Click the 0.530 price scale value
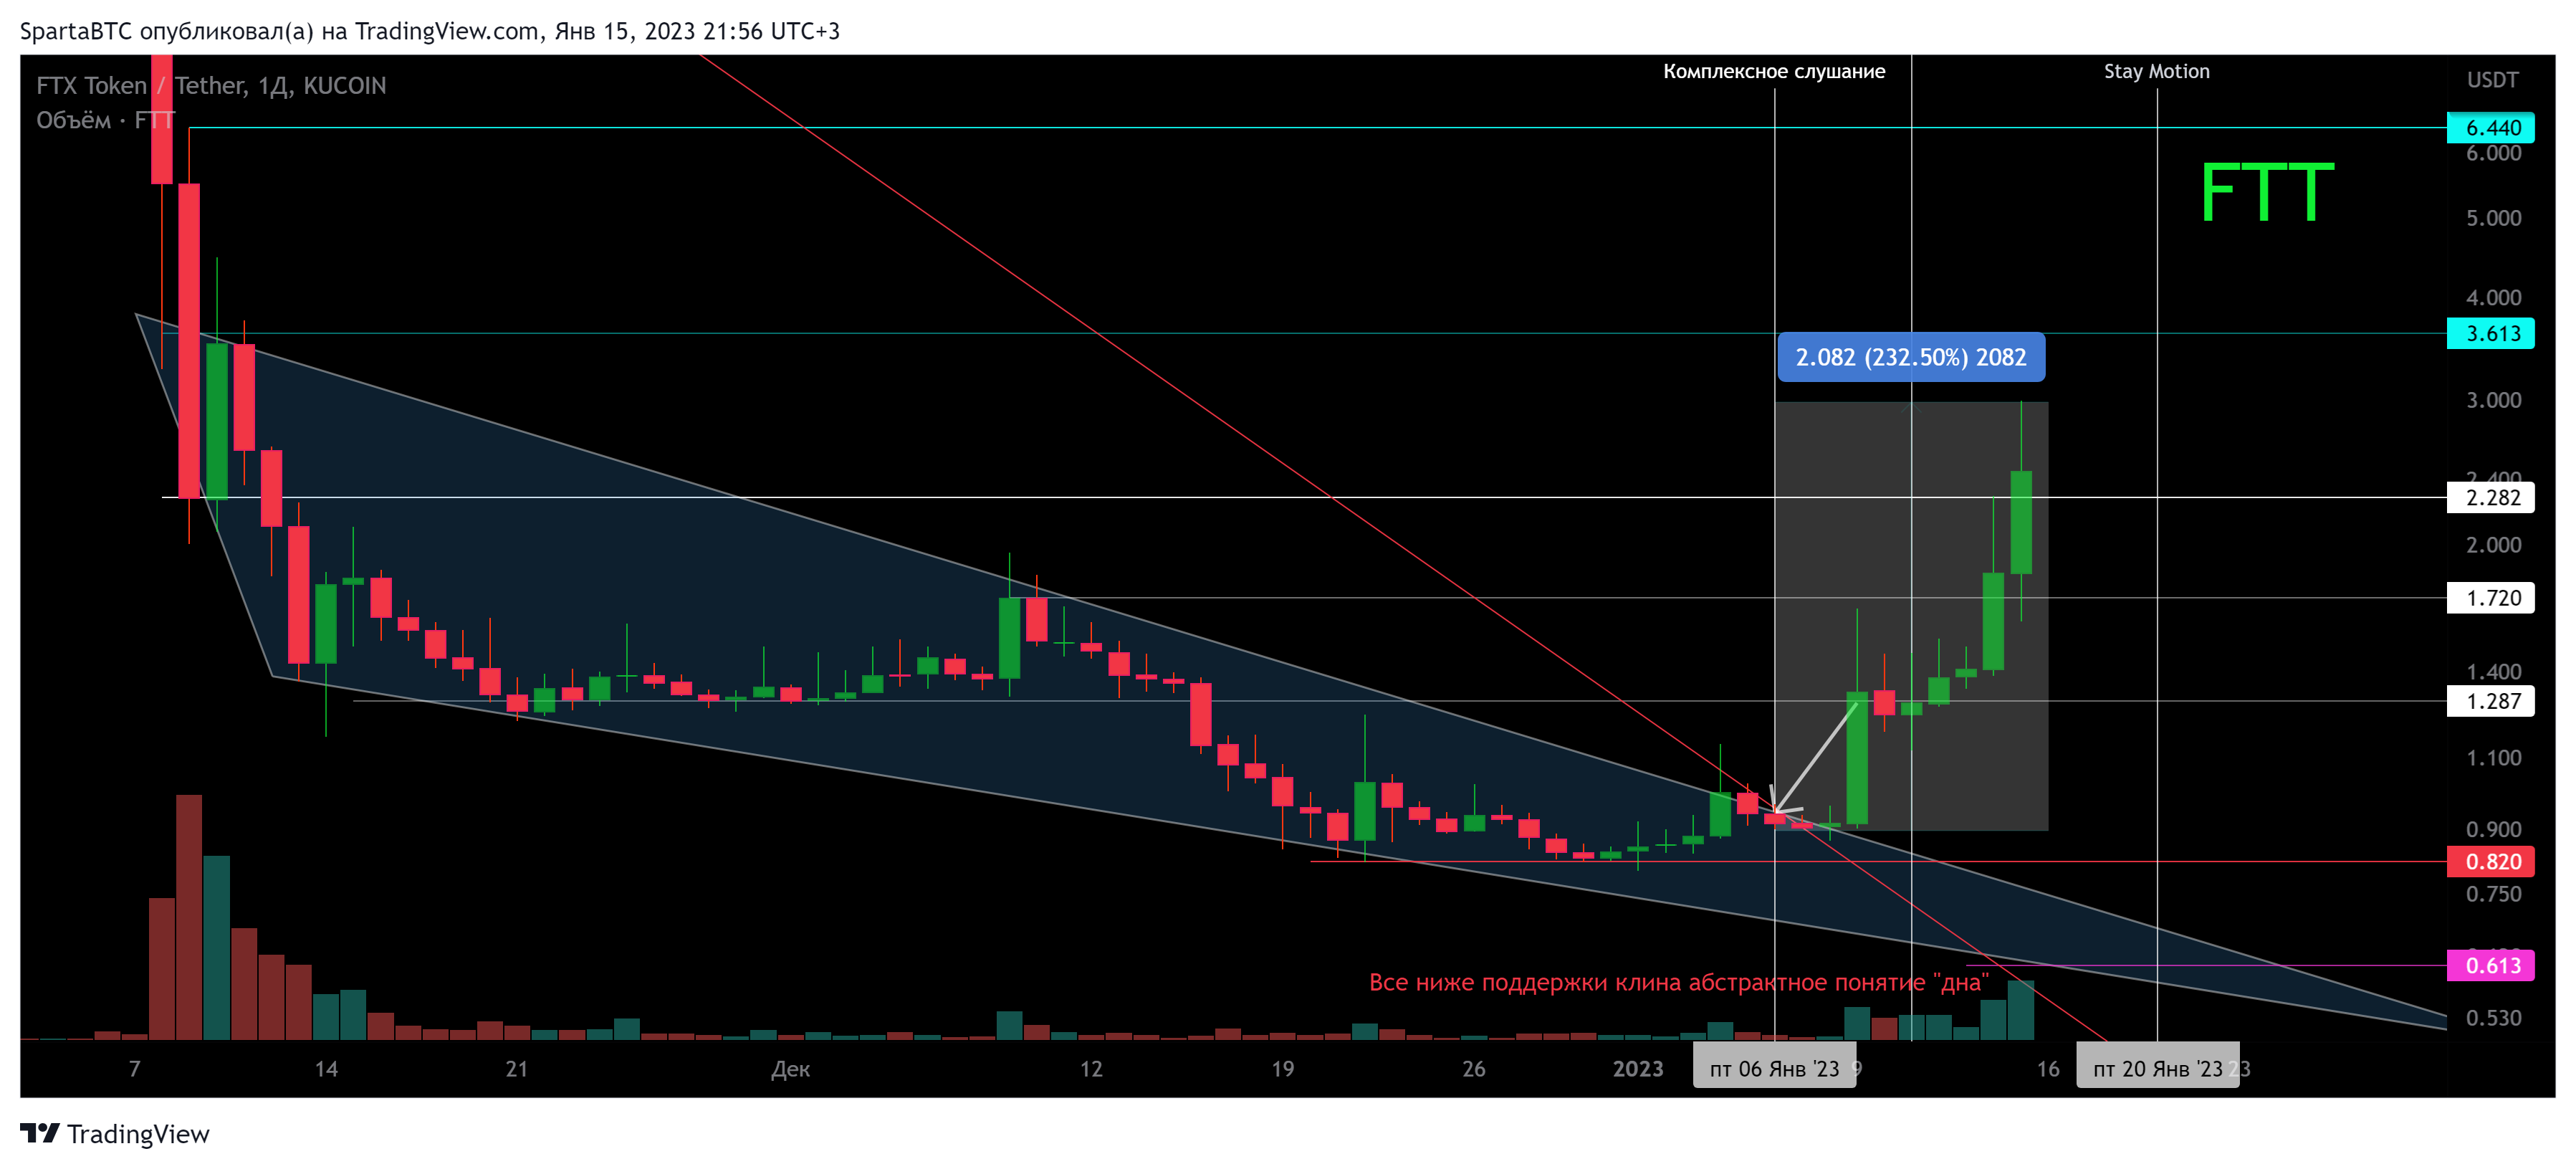Screen dimensions: 2576x1169 (2493, 1018)
